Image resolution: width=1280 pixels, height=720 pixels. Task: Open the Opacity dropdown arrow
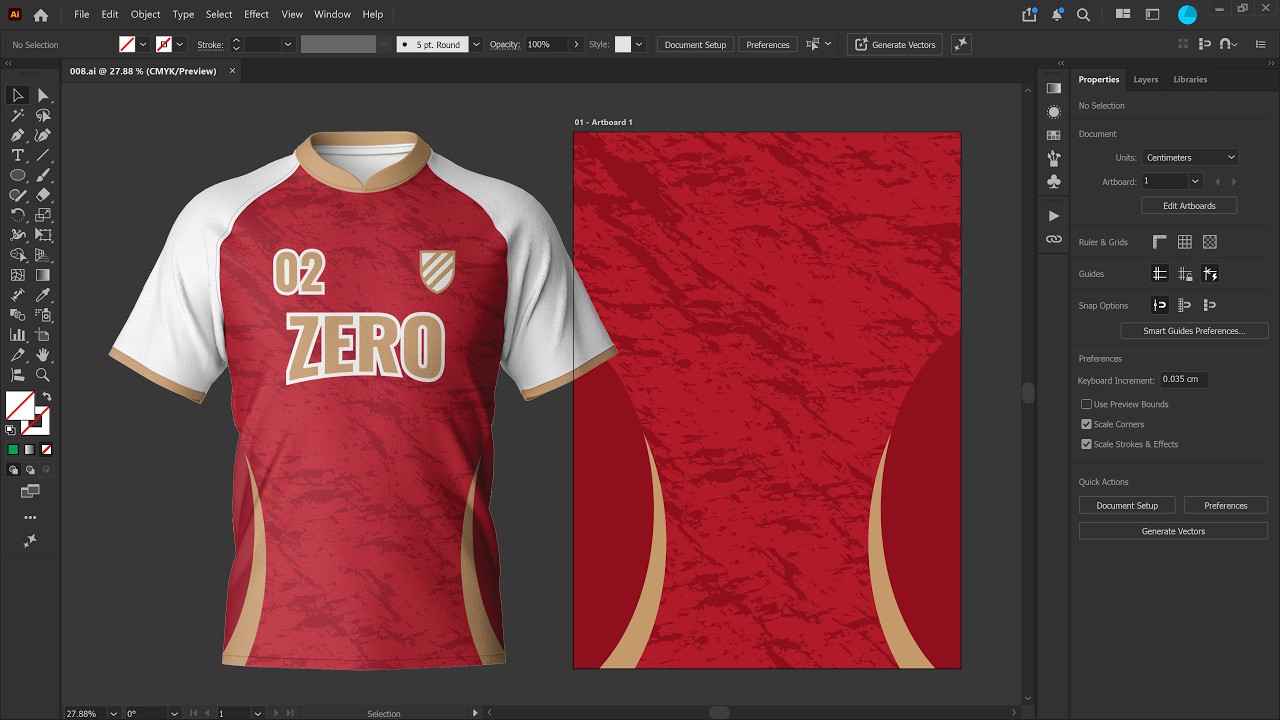tap(575, 45)
